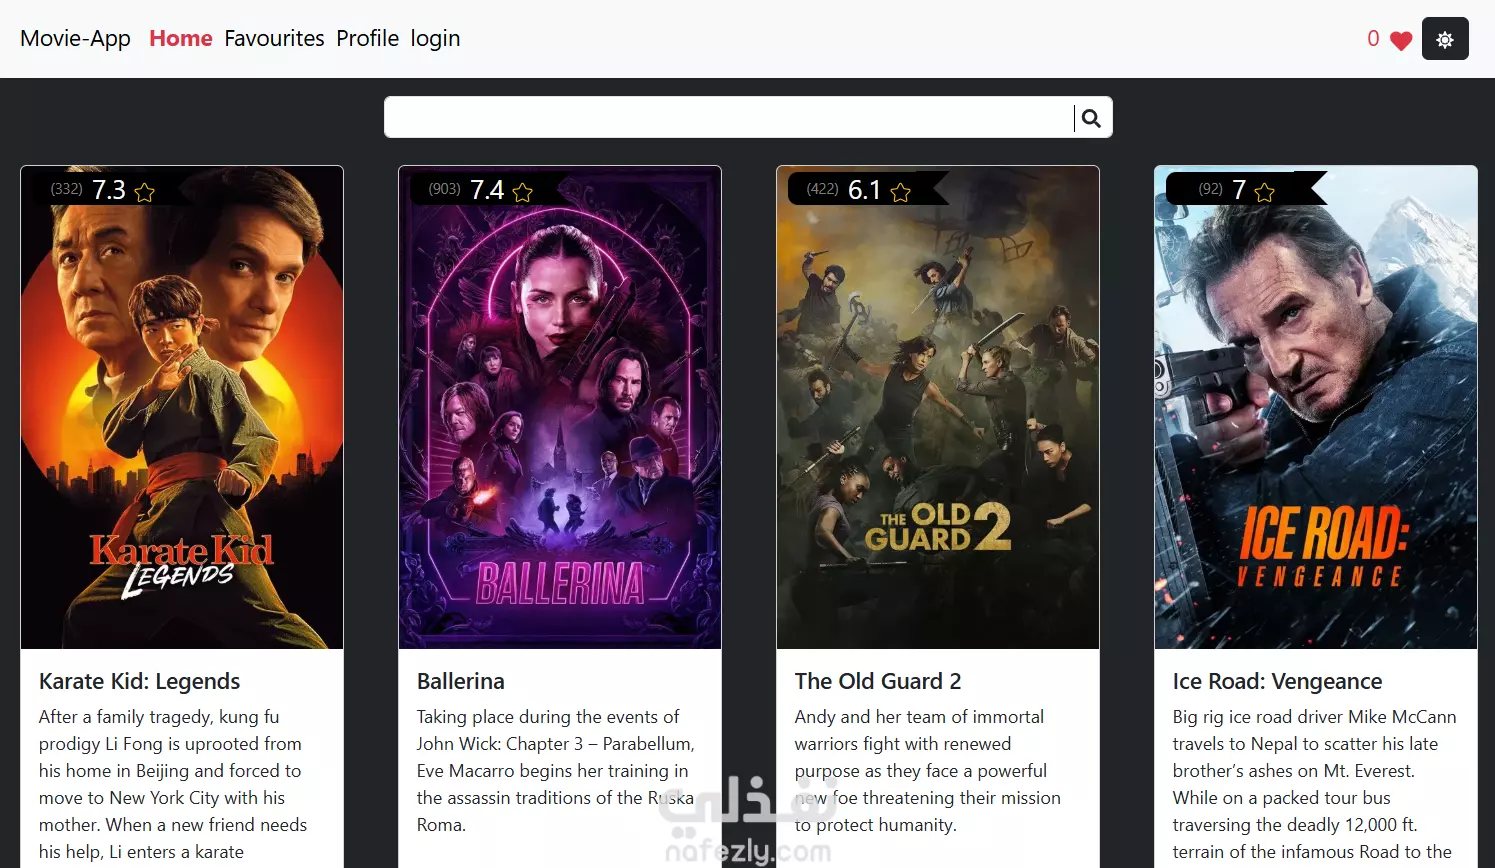Go to the Profile page
Viewport: 1495px width, 868px height.
pos(367,38)
